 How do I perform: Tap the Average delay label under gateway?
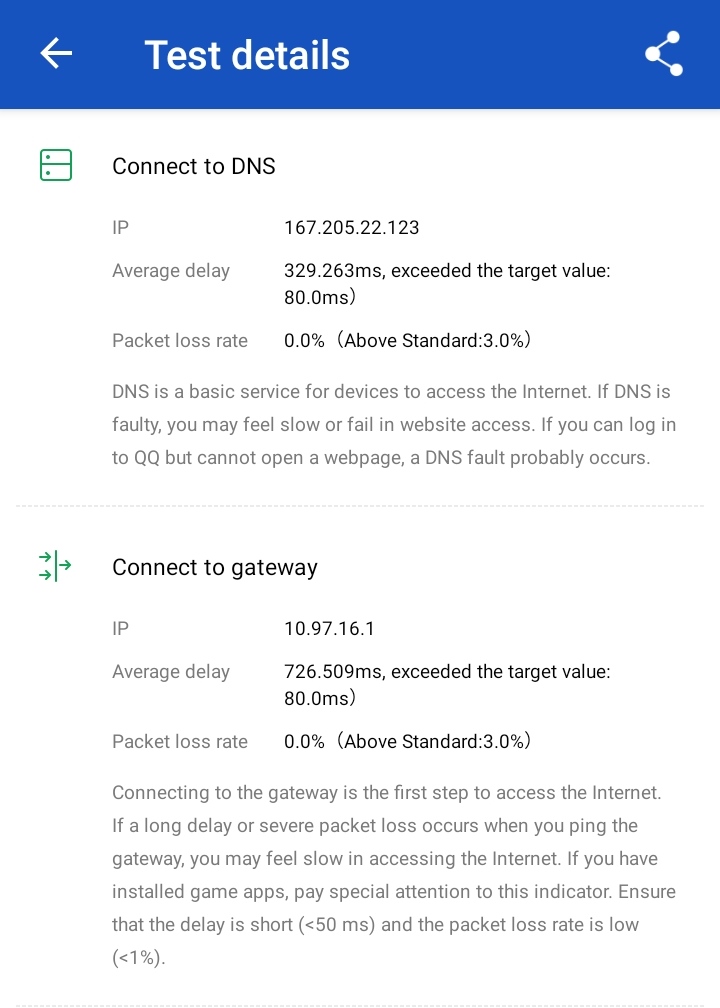pos(171,672)
